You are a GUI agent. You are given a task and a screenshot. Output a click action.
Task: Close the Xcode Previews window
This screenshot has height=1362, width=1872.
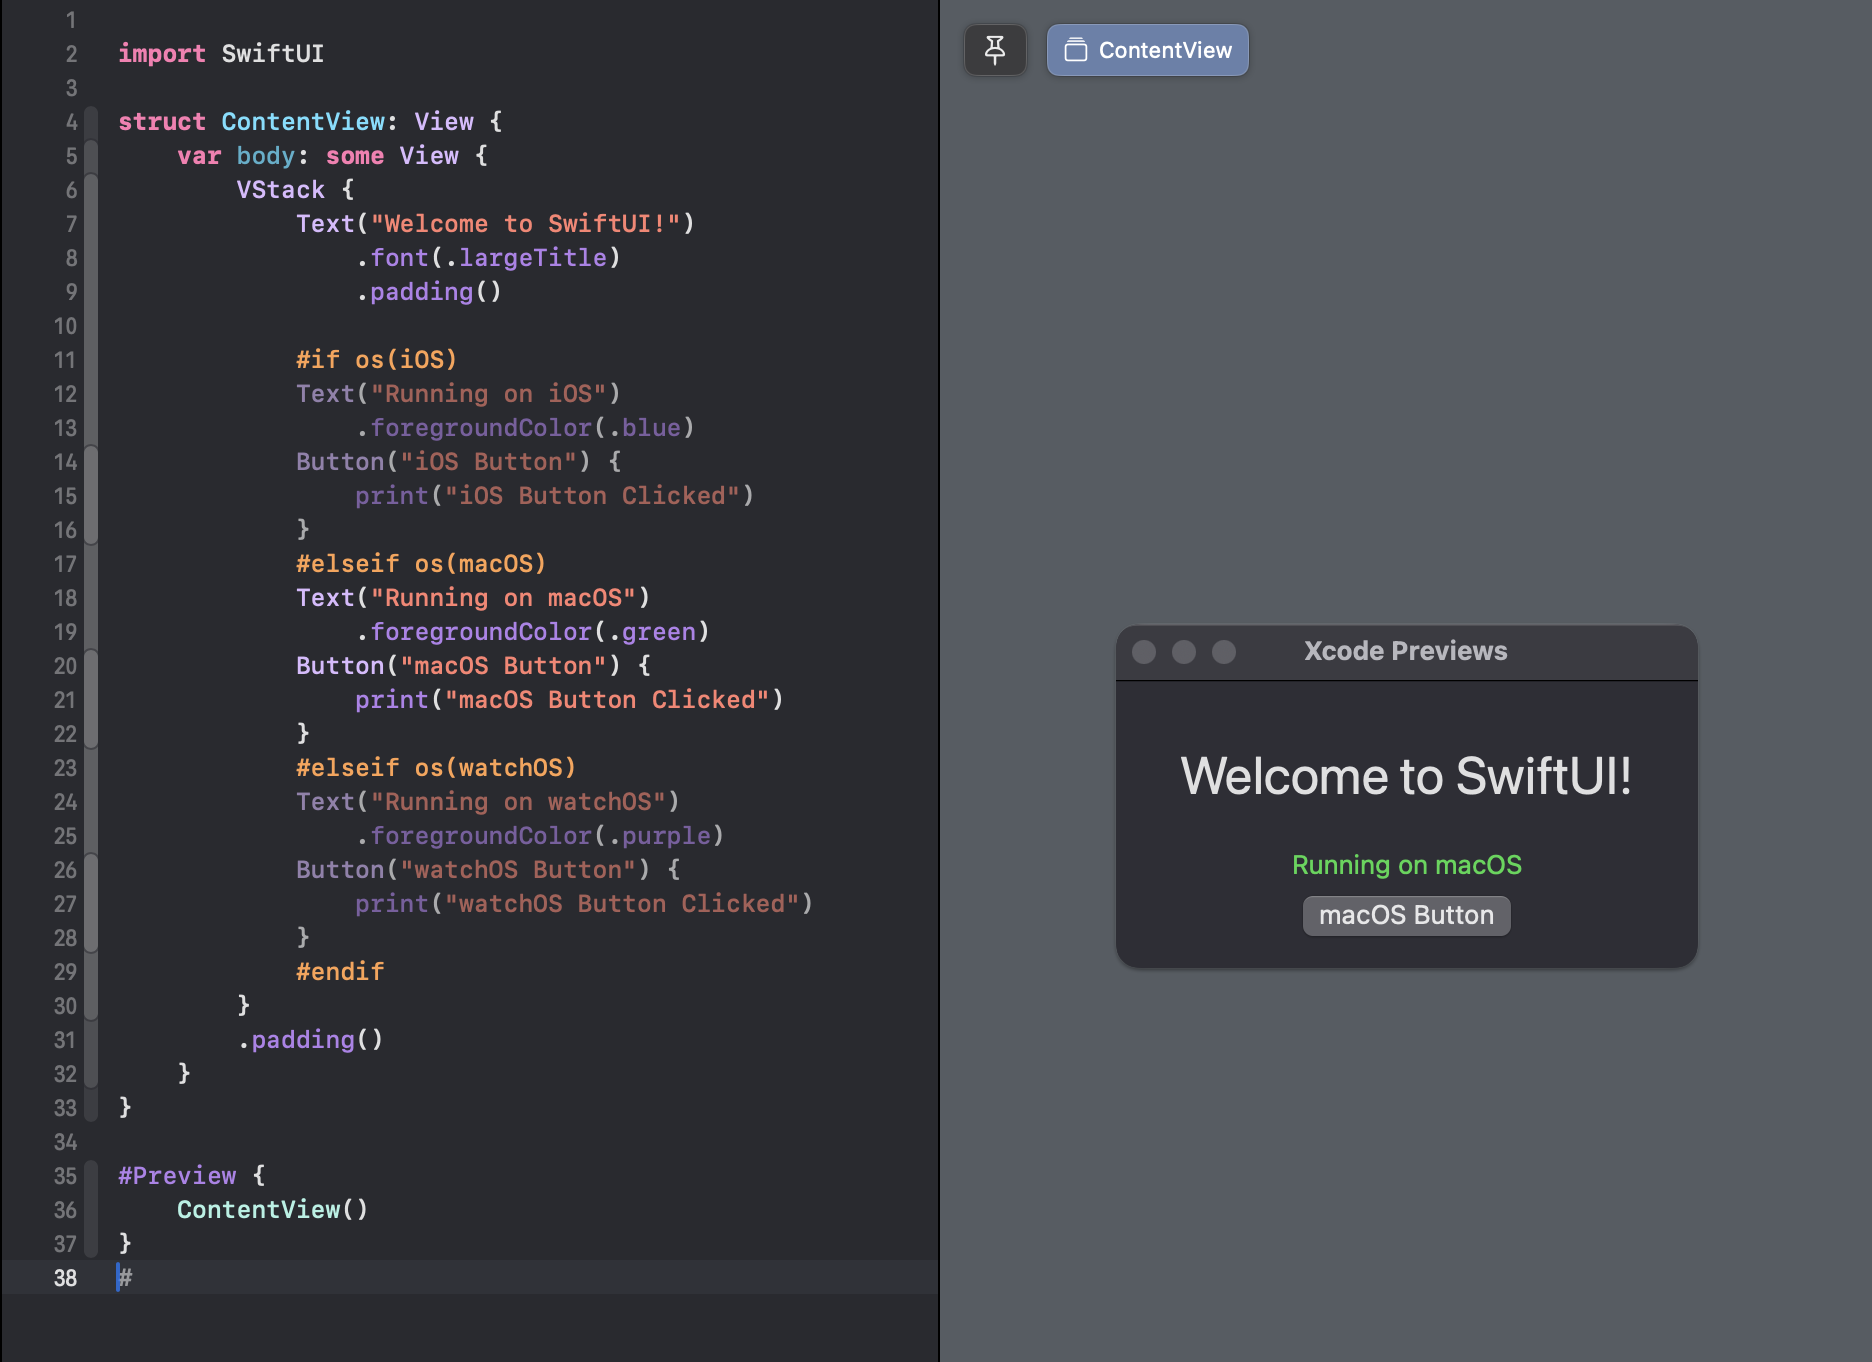pos(1144,652)
